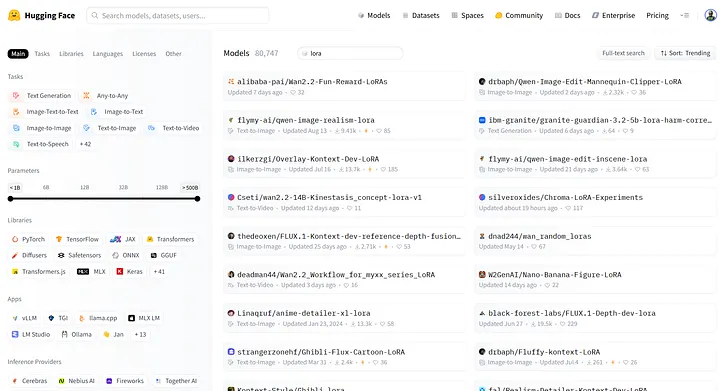Select the PyTorch library filter

(28, 239)
